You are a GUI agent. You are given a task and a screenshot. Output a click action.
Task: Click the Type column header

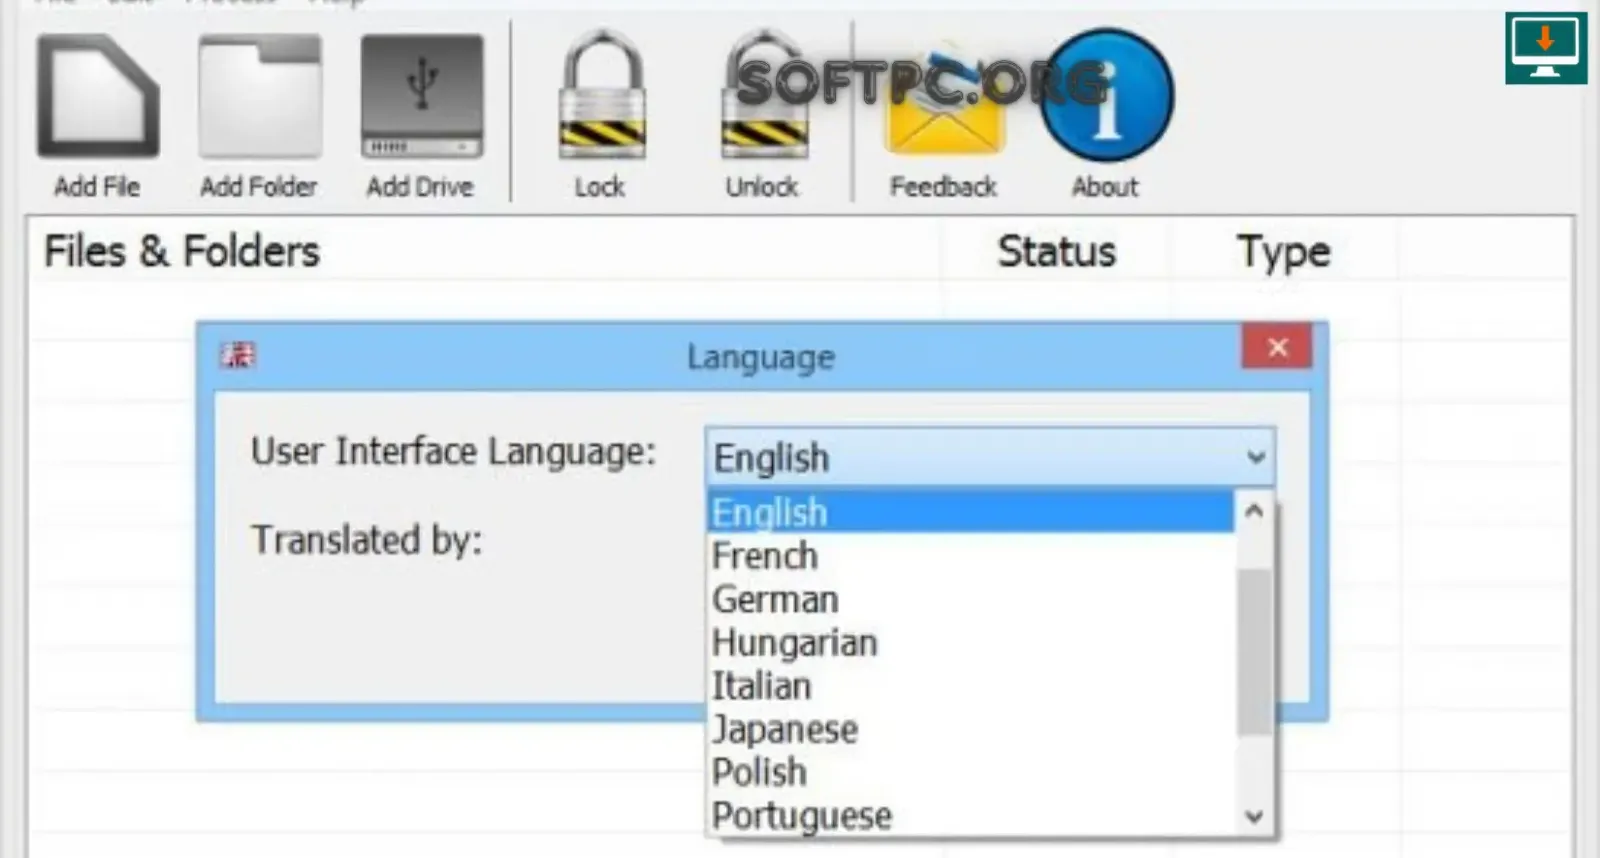point(1284,252)
